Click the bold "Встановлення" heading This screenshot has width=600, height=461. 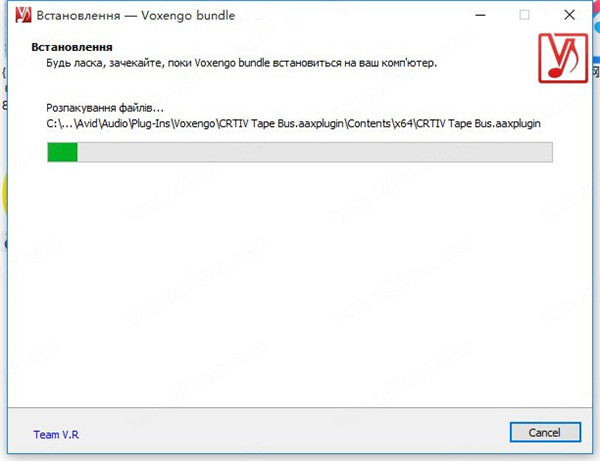(x=72, y=47)
